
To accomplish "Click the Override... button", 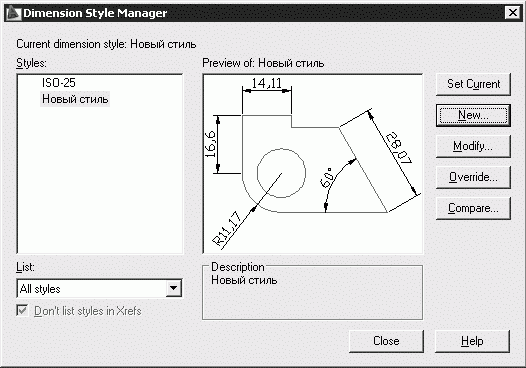I will 473,177.
